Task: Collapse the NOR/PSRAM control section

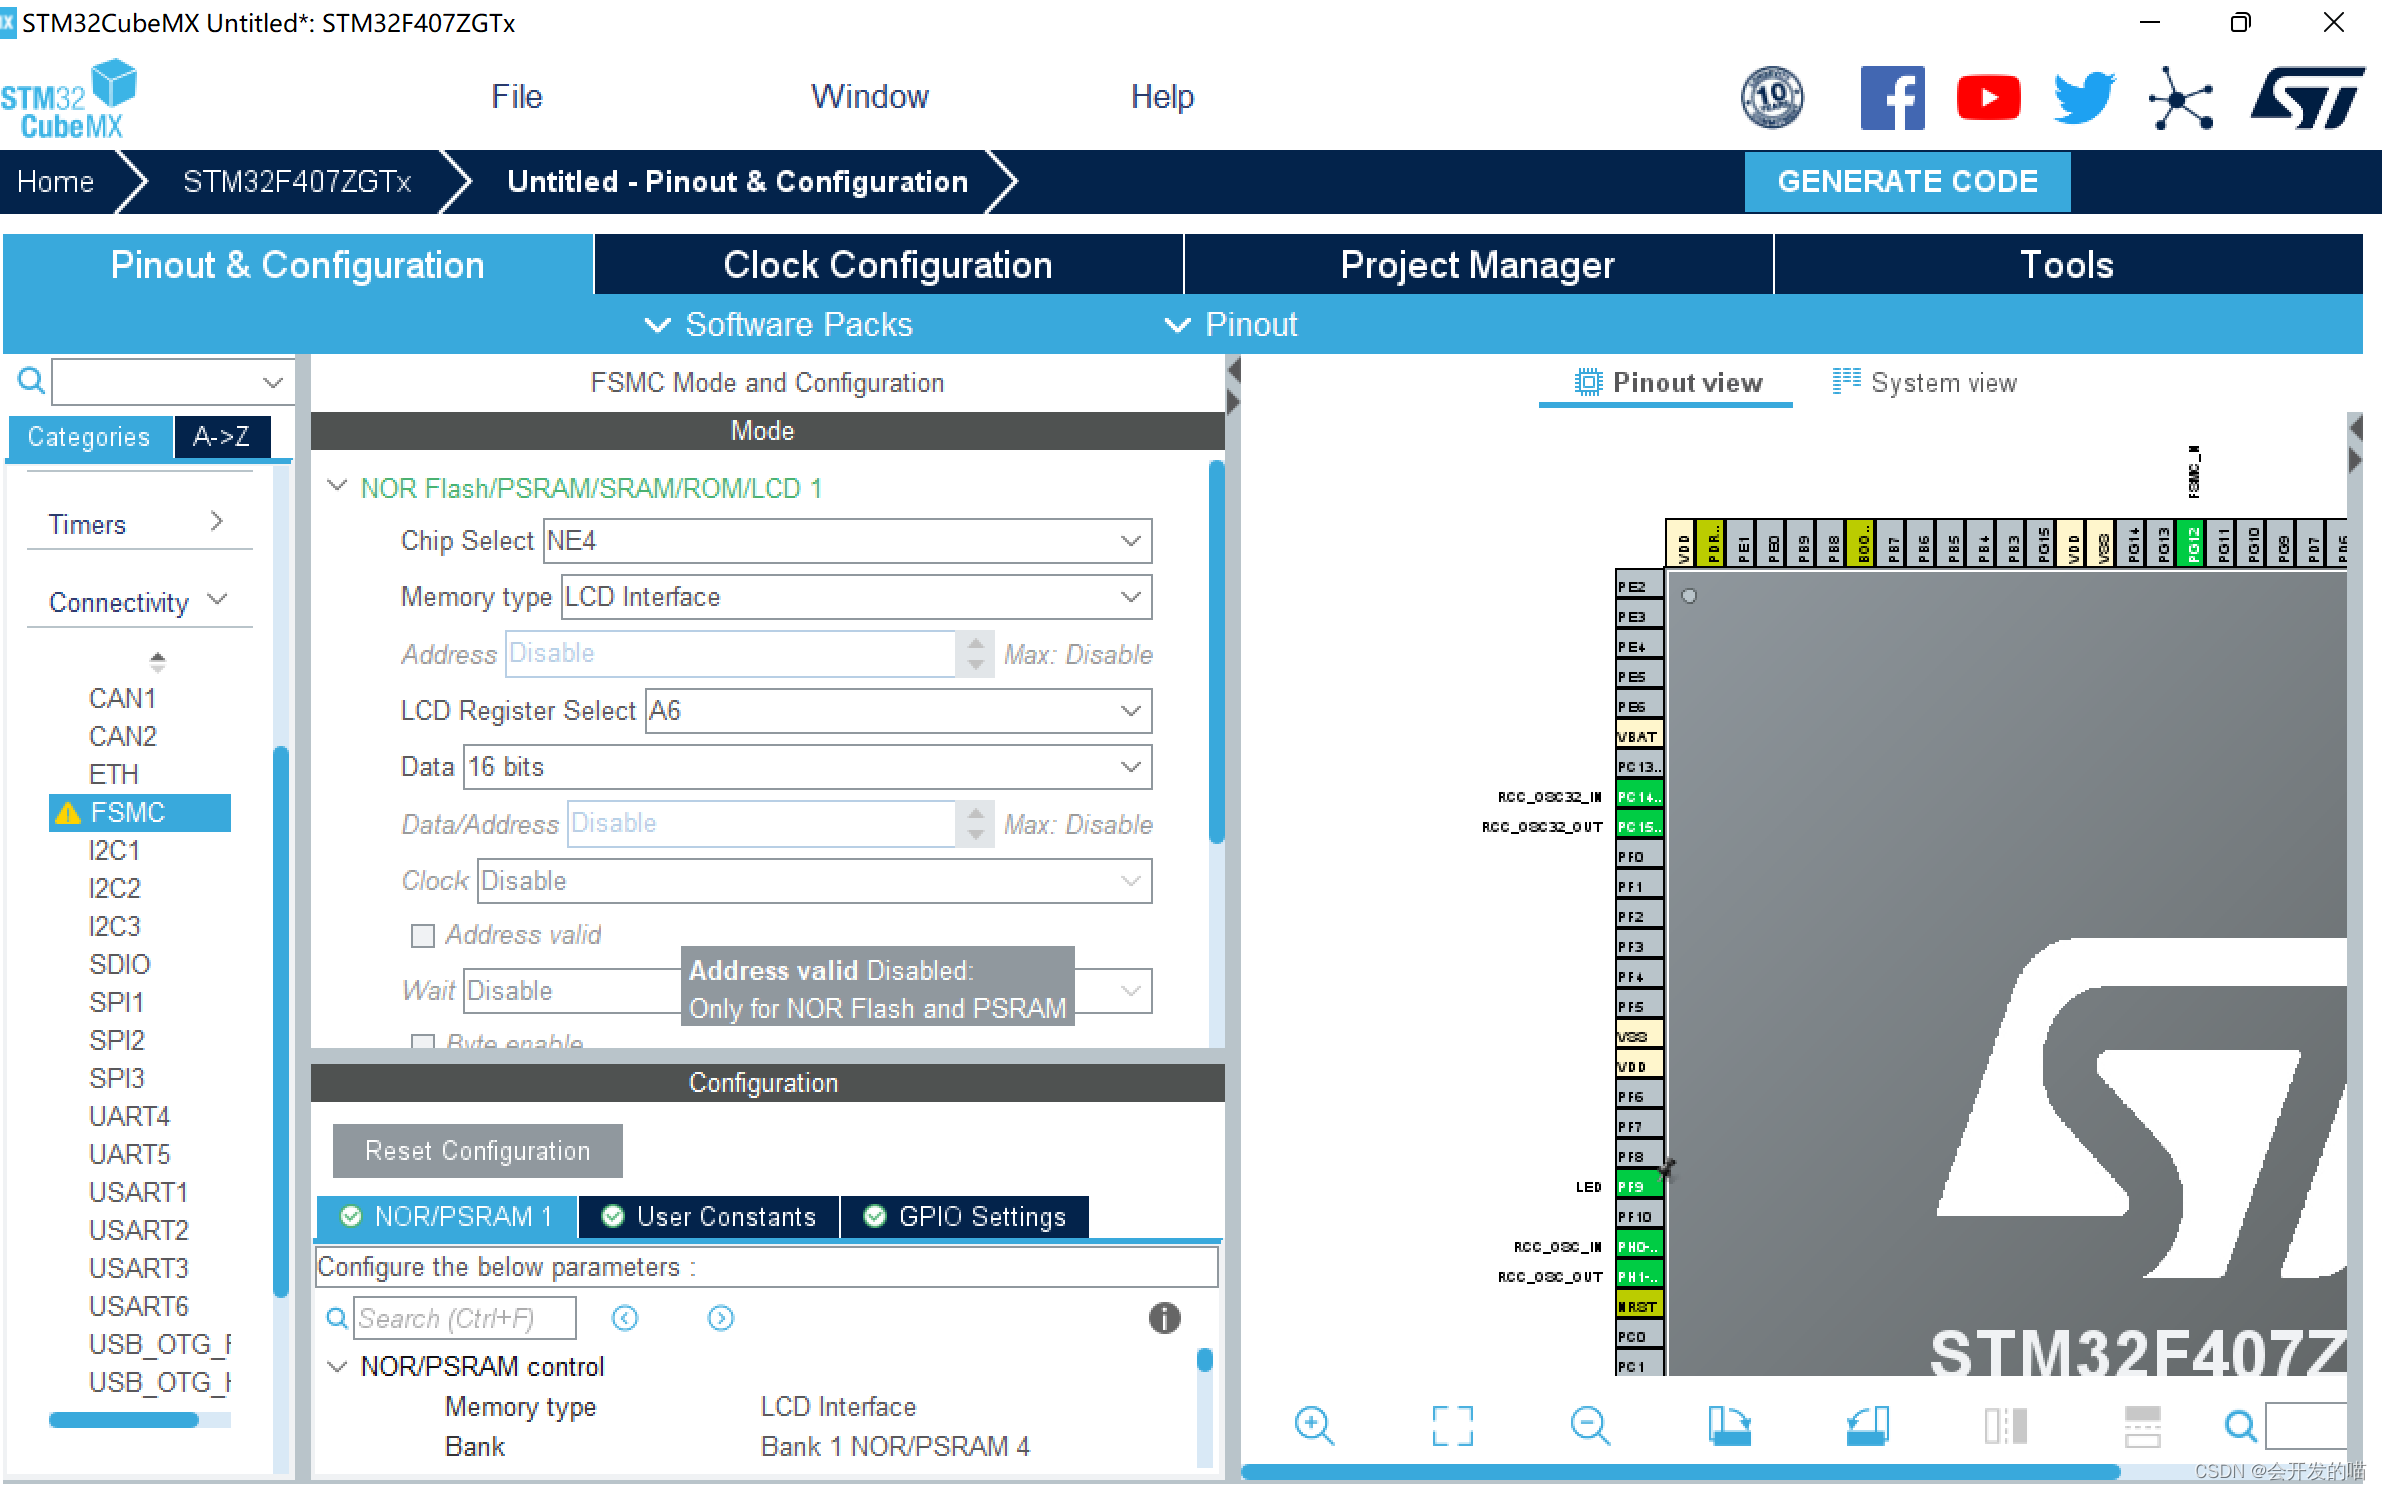Action: (338, 1366)
